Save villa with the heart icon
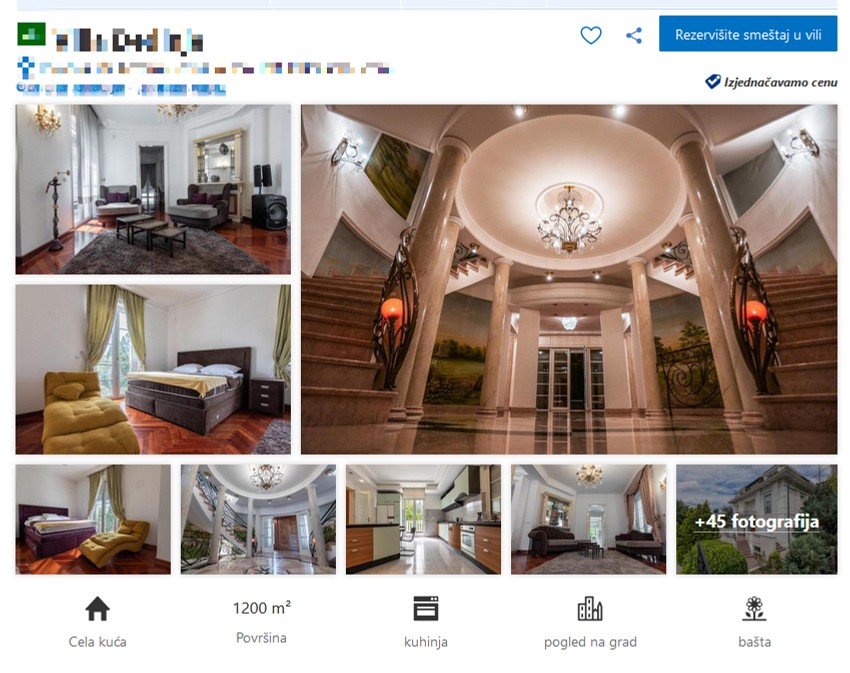 coord(590,36)
